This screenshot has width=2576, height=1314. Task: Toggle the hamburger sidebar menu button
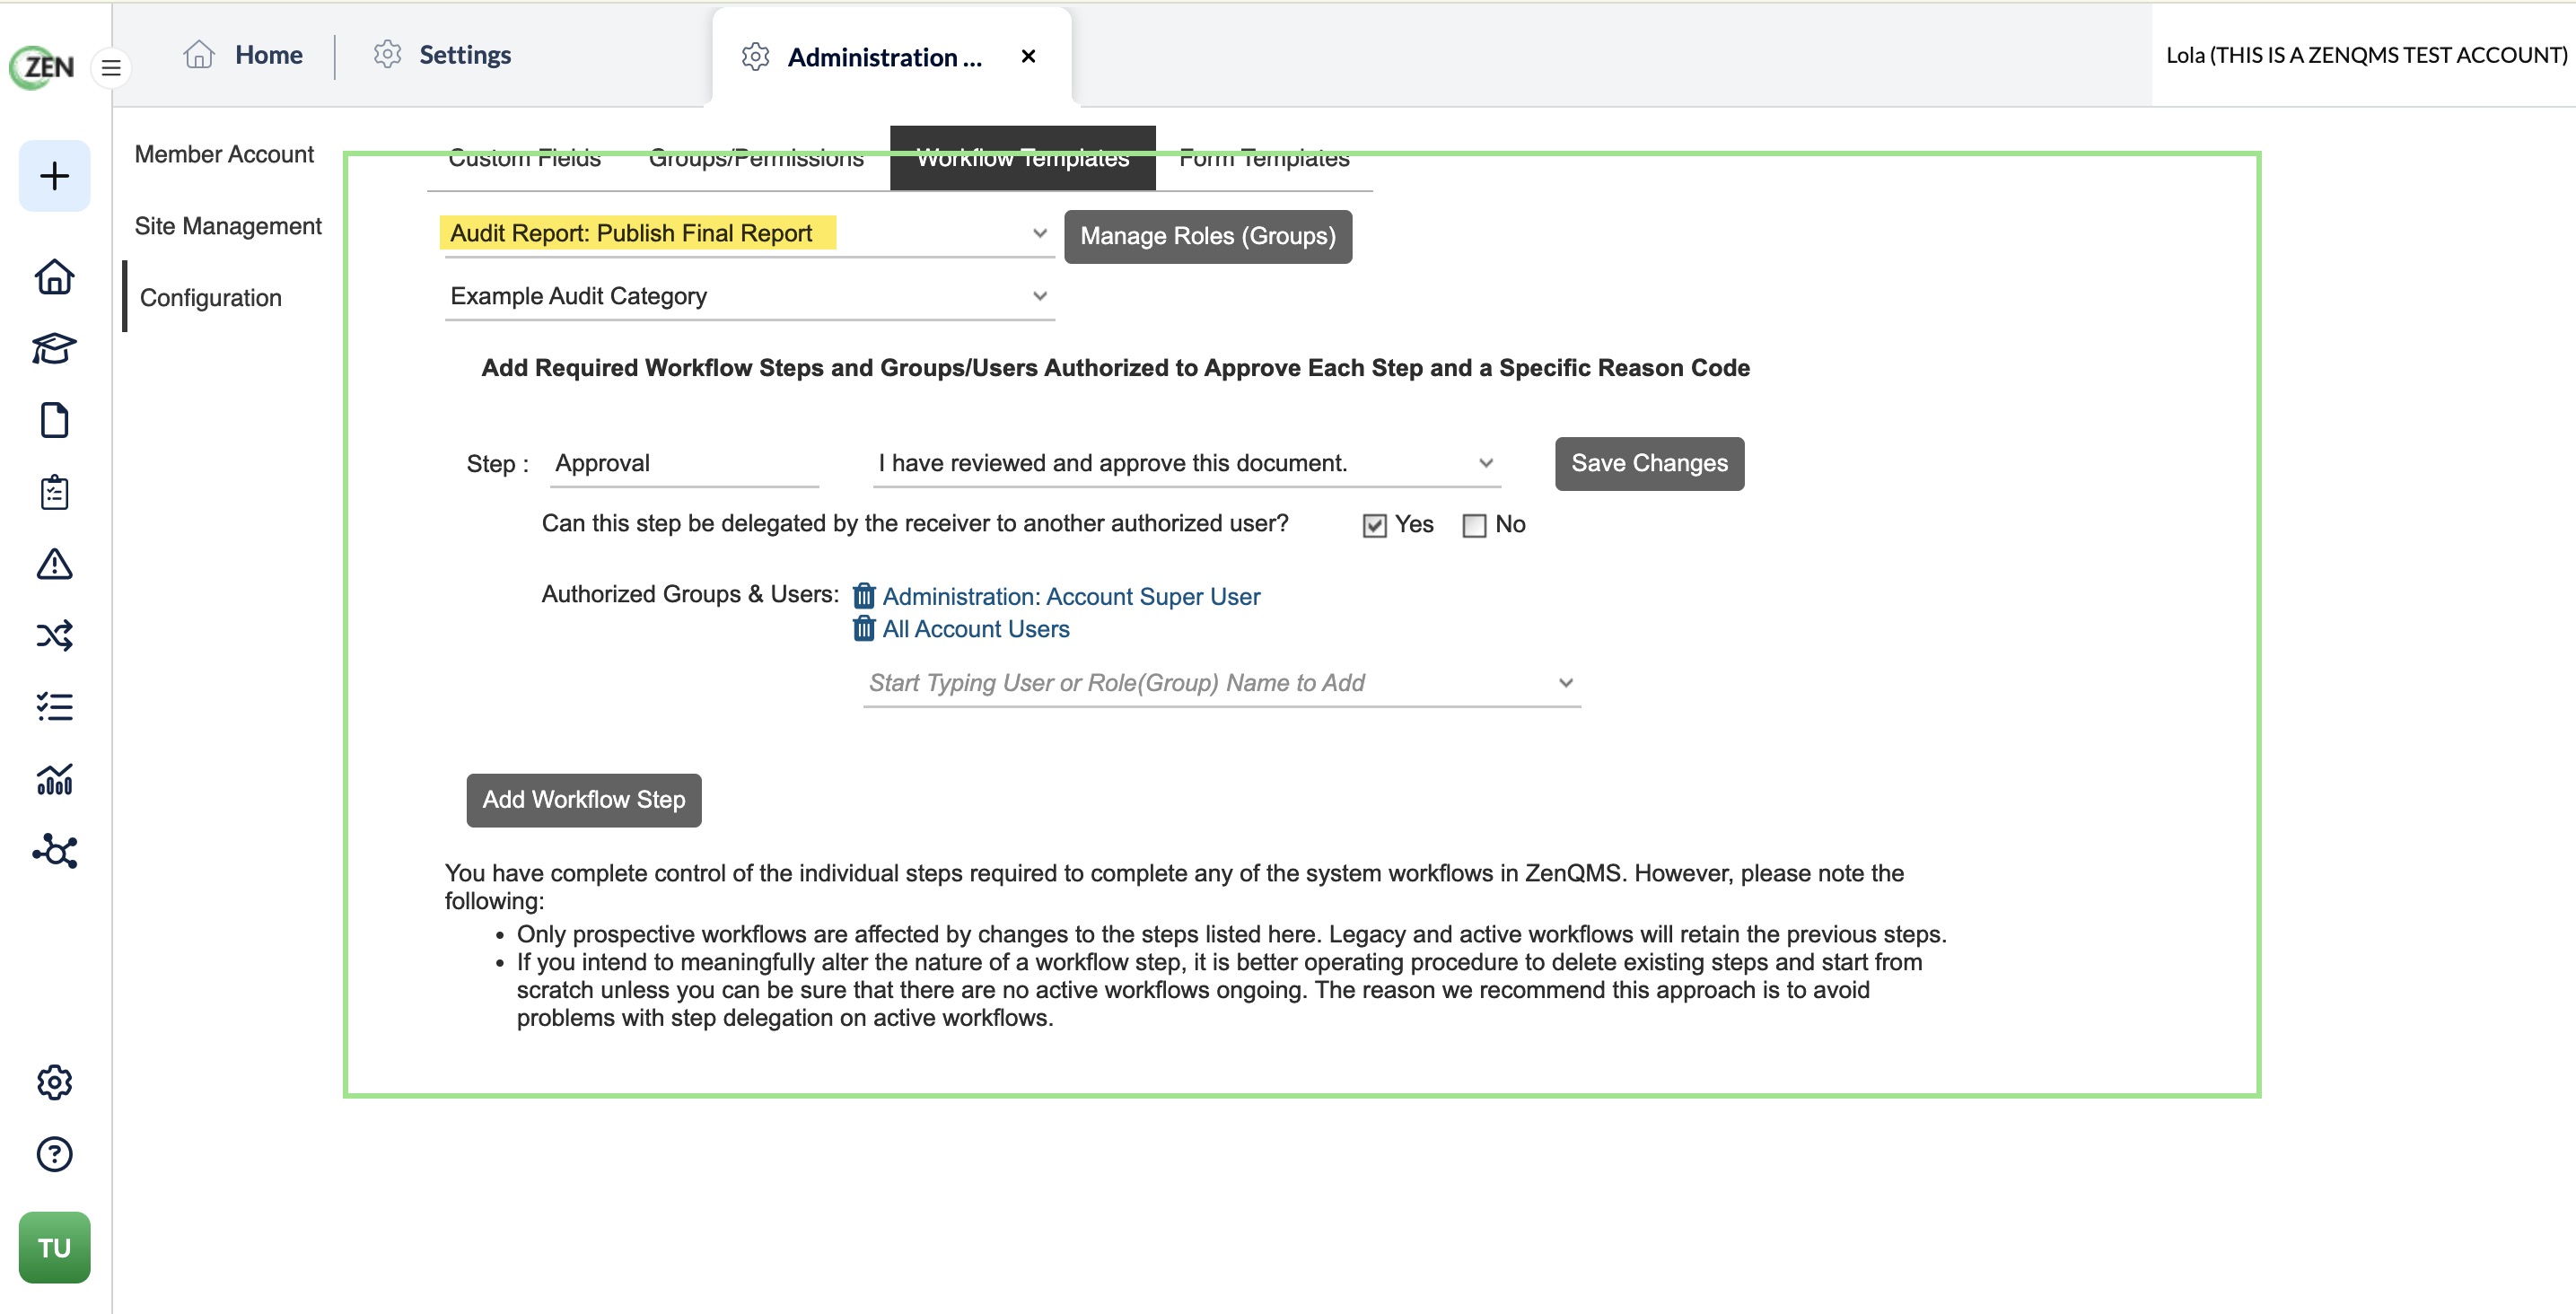tap(111, 68)
